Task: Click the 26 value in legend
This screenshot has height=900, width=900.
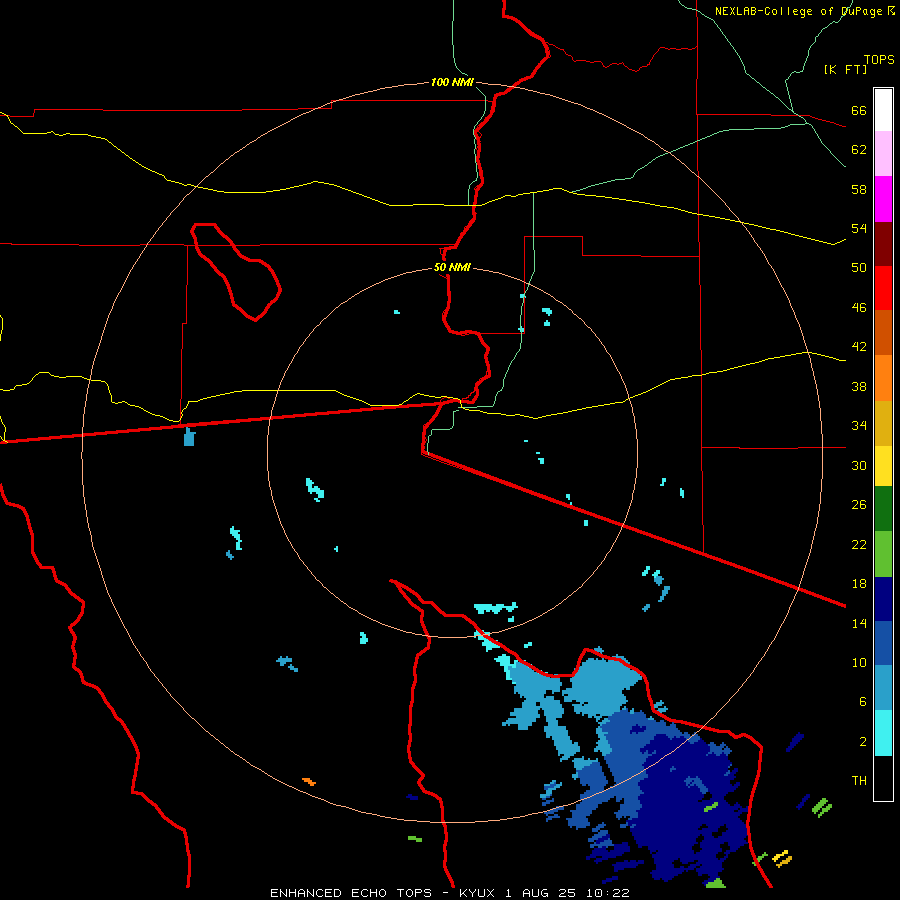Action: (859, 505)
